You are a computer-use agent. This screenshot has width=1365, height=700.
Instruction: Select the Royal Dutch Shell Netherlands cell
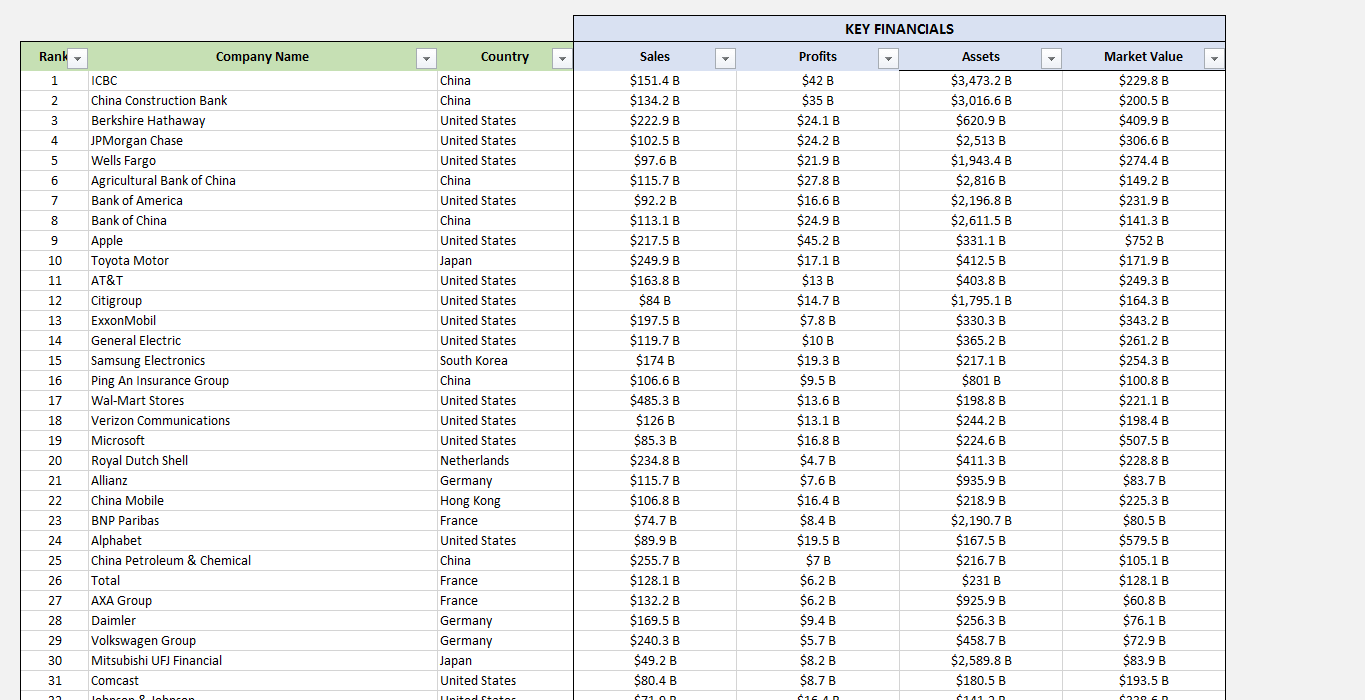pos(504,461)
